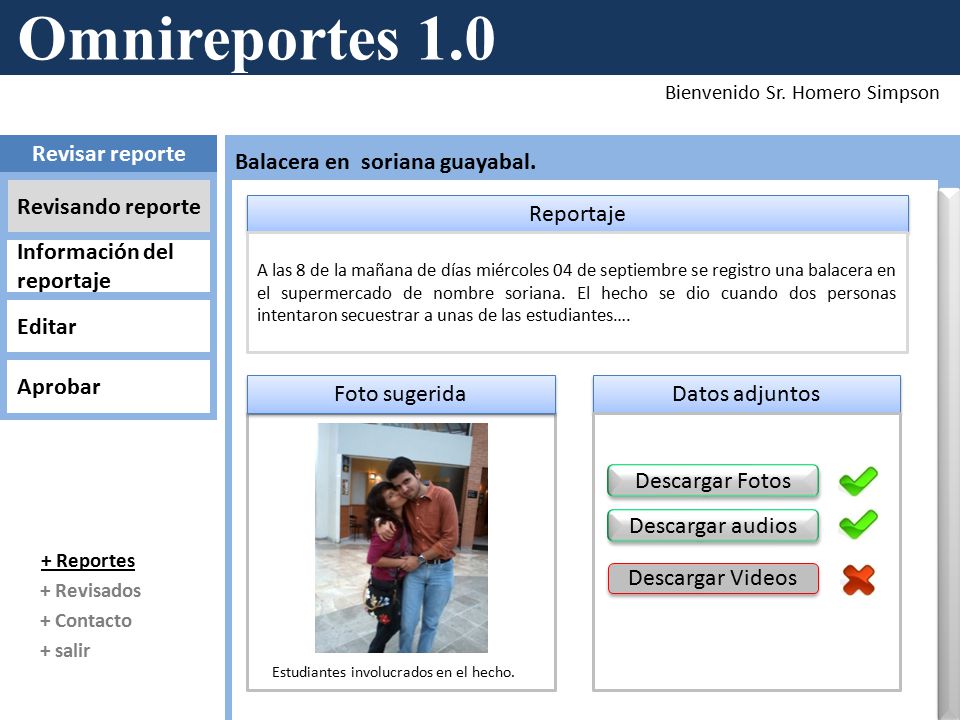Click the report text paragraph
The height and width of the screenshot is (720, 960).
(x=576, y=293)
